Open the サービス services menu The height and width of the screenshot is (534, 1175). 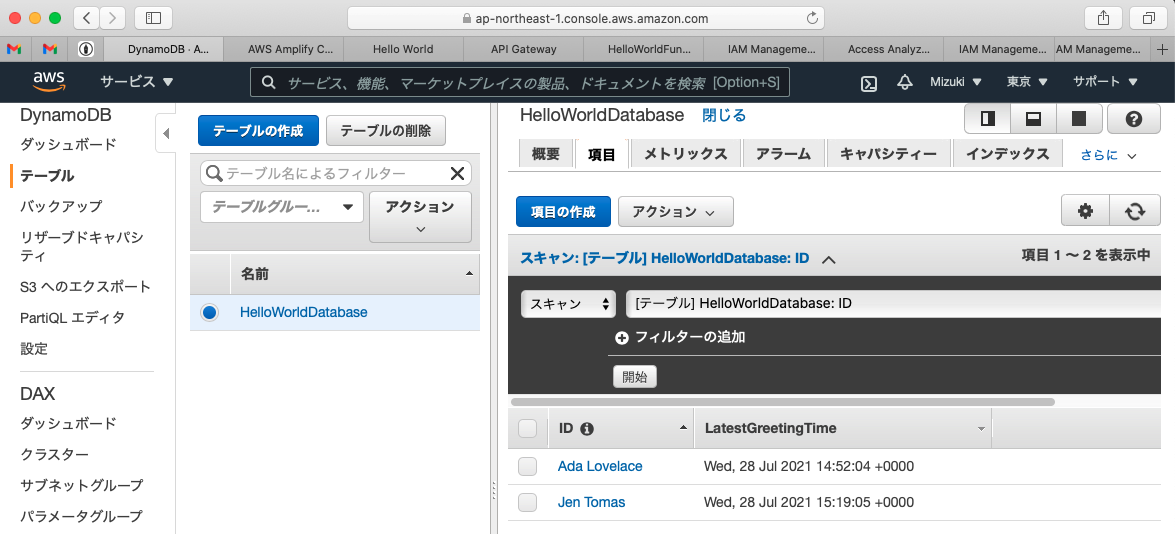point(137,82)
